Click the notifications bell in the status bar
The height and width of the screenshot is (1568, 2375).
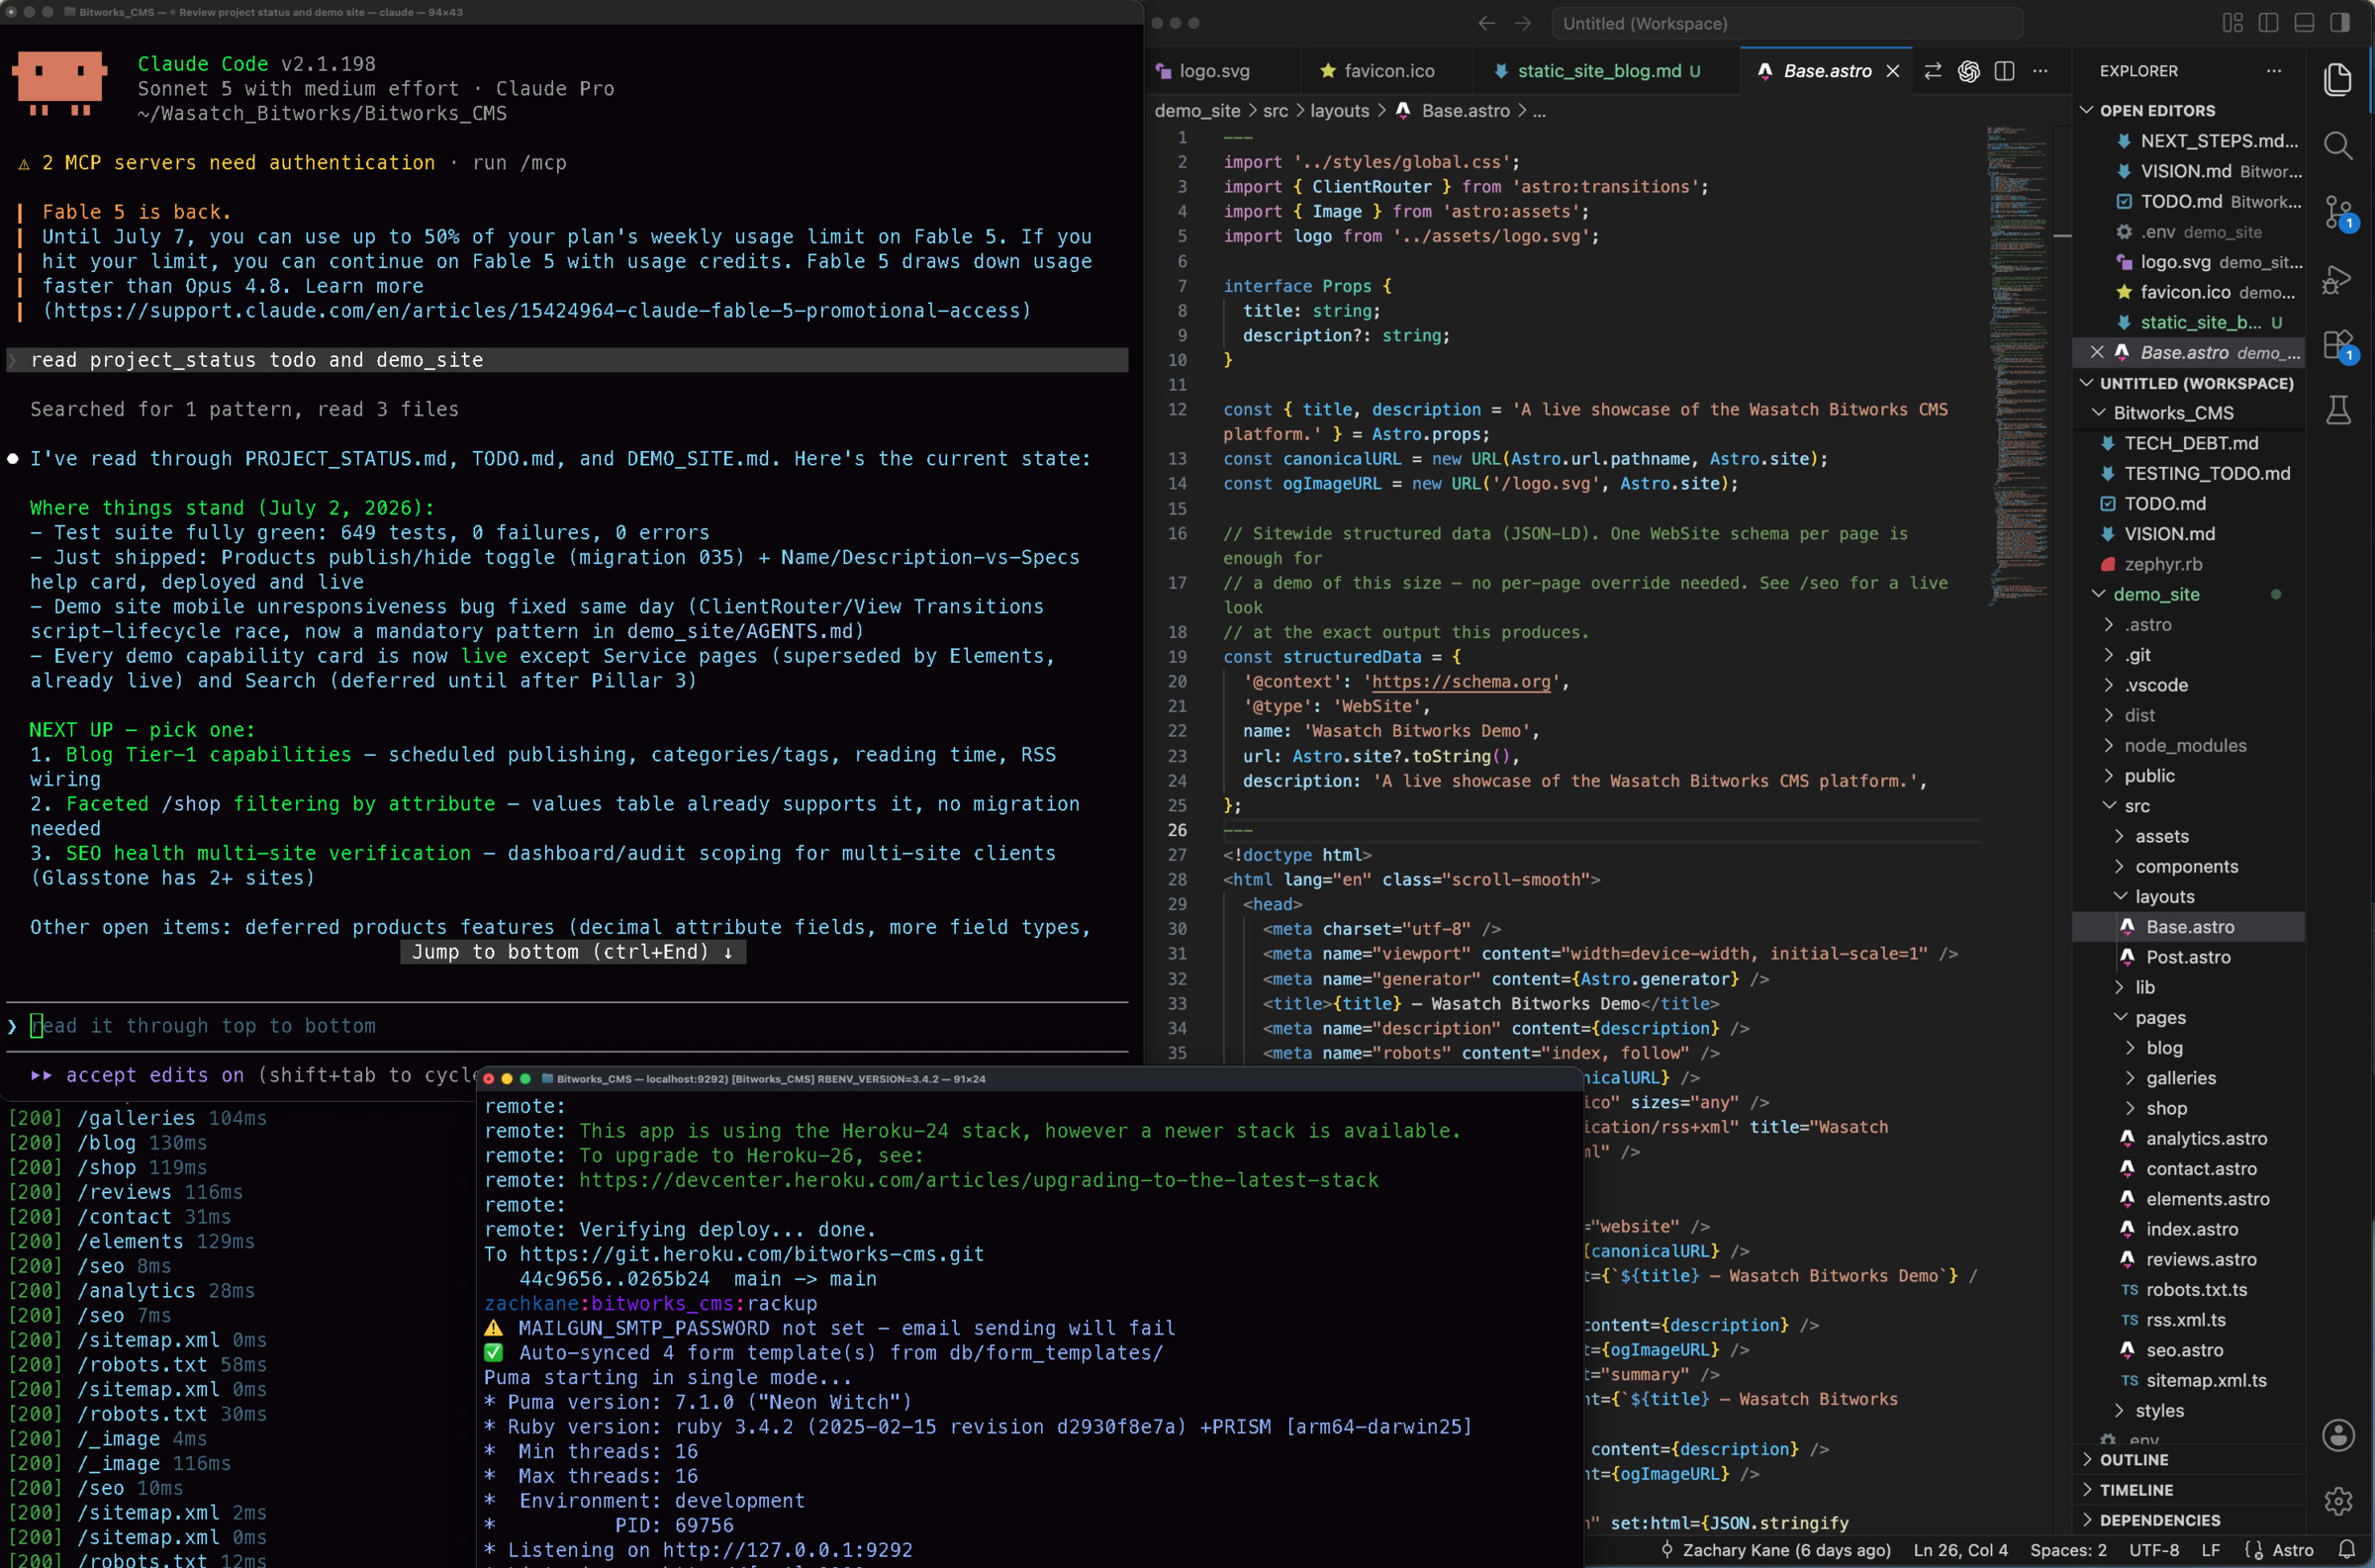click(2346, 1550)
